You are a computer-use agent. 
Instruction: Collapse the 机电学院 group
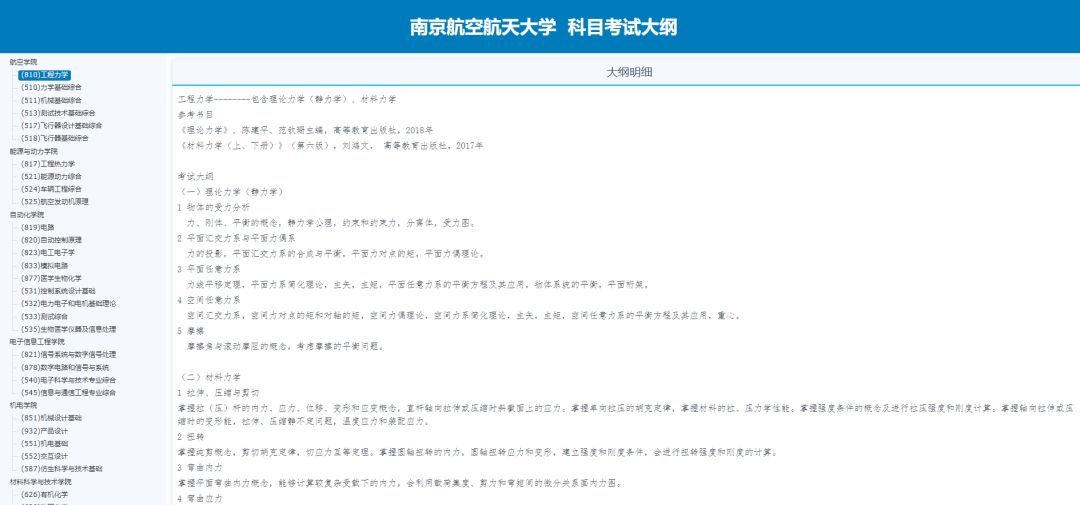[x=23, y=405]
